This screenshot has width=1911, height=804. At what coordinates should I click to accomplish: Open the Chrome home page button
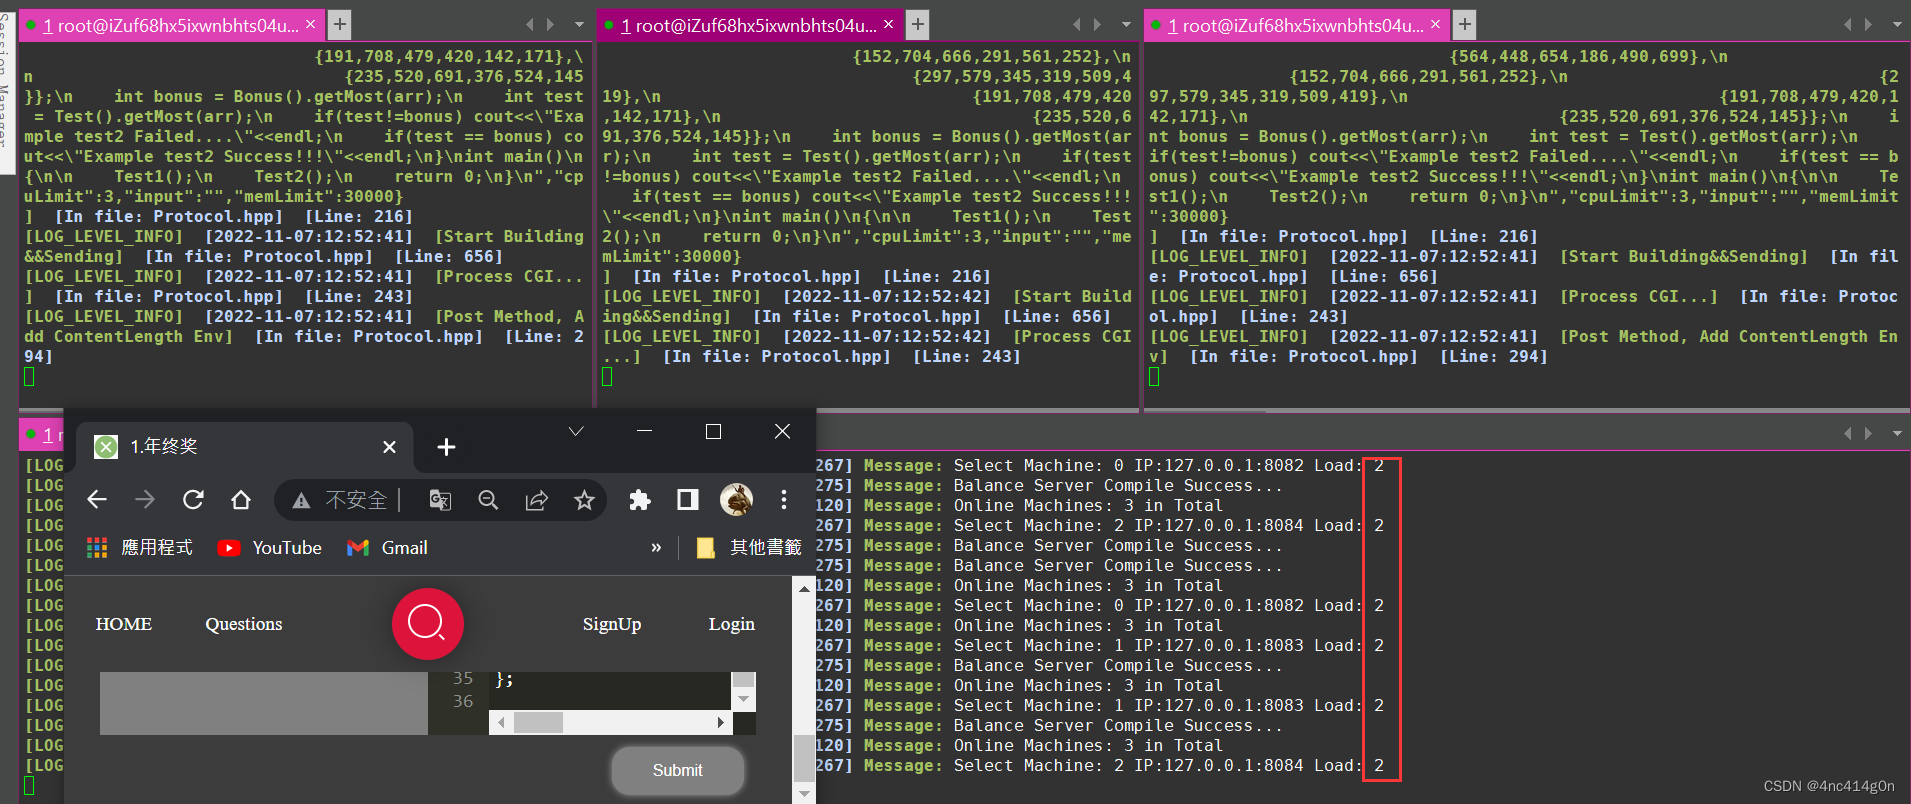[241, 499]
